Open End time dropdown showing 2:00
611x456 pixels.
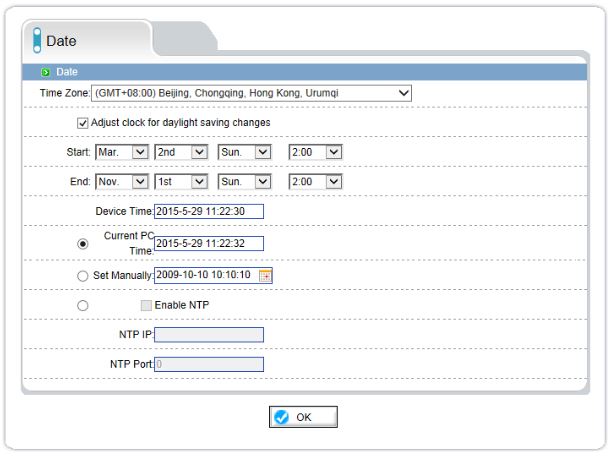tap(315, 182)
